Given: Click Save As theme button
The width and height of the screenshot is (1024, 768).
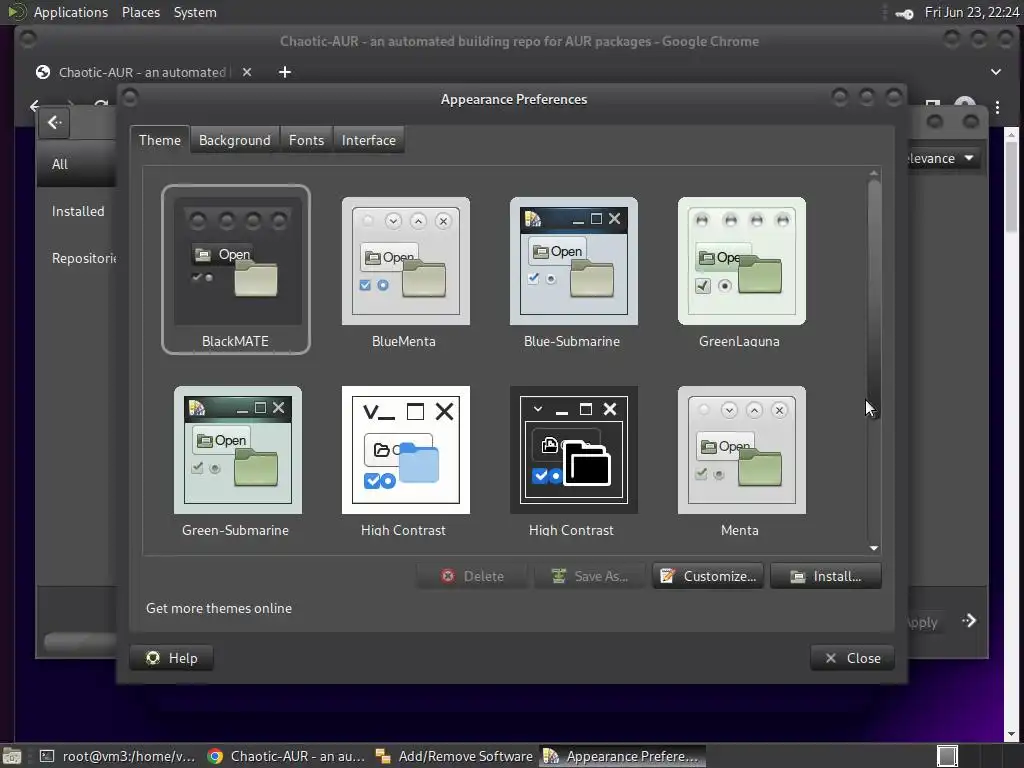Looking at the screenshot, I should coord(590,576).
